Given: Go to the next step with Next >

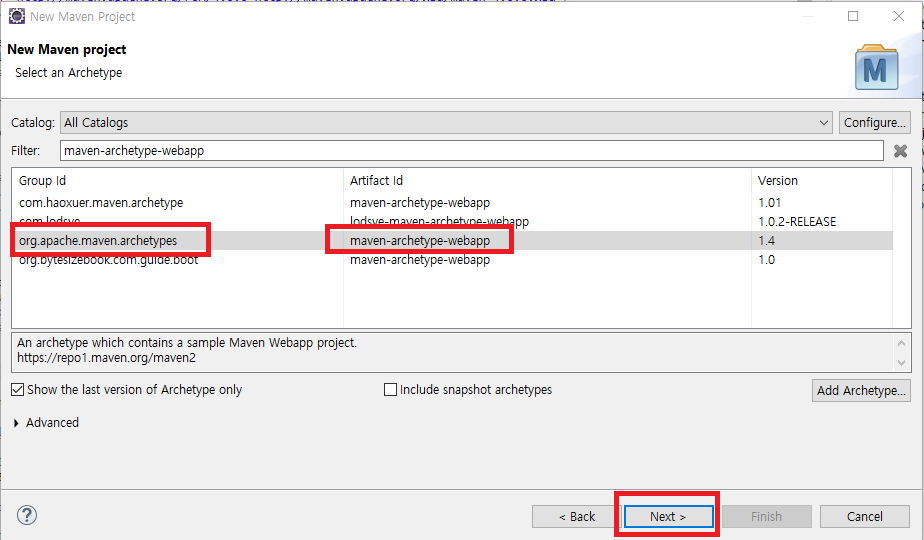Looking at the screenshot, I should 668,516.
